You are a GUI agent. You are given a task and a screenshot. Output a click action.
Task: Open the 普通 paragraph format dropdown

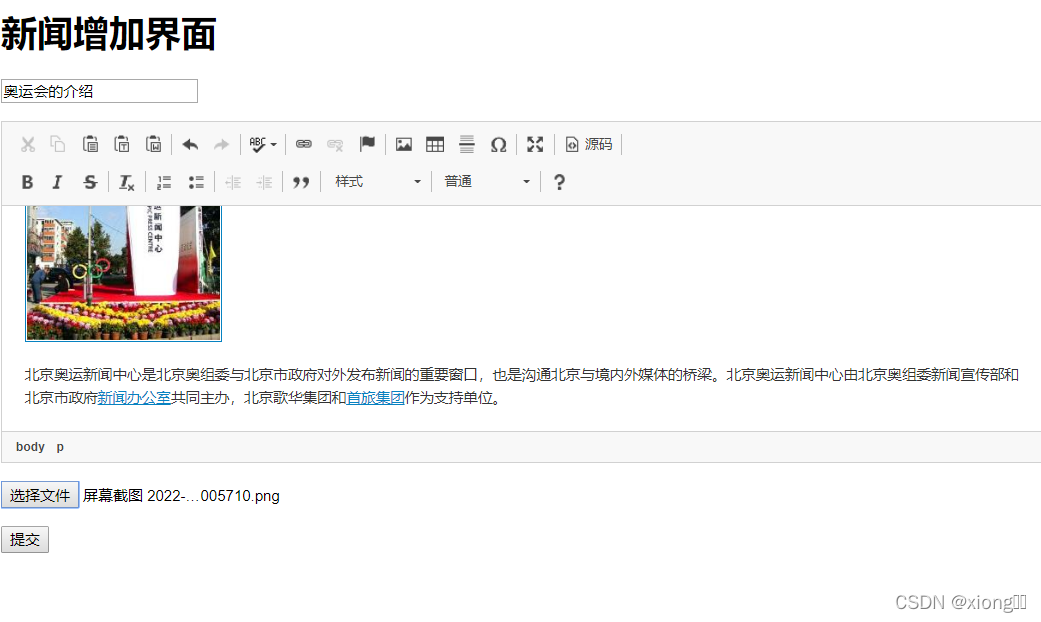[x=487, y=182]
